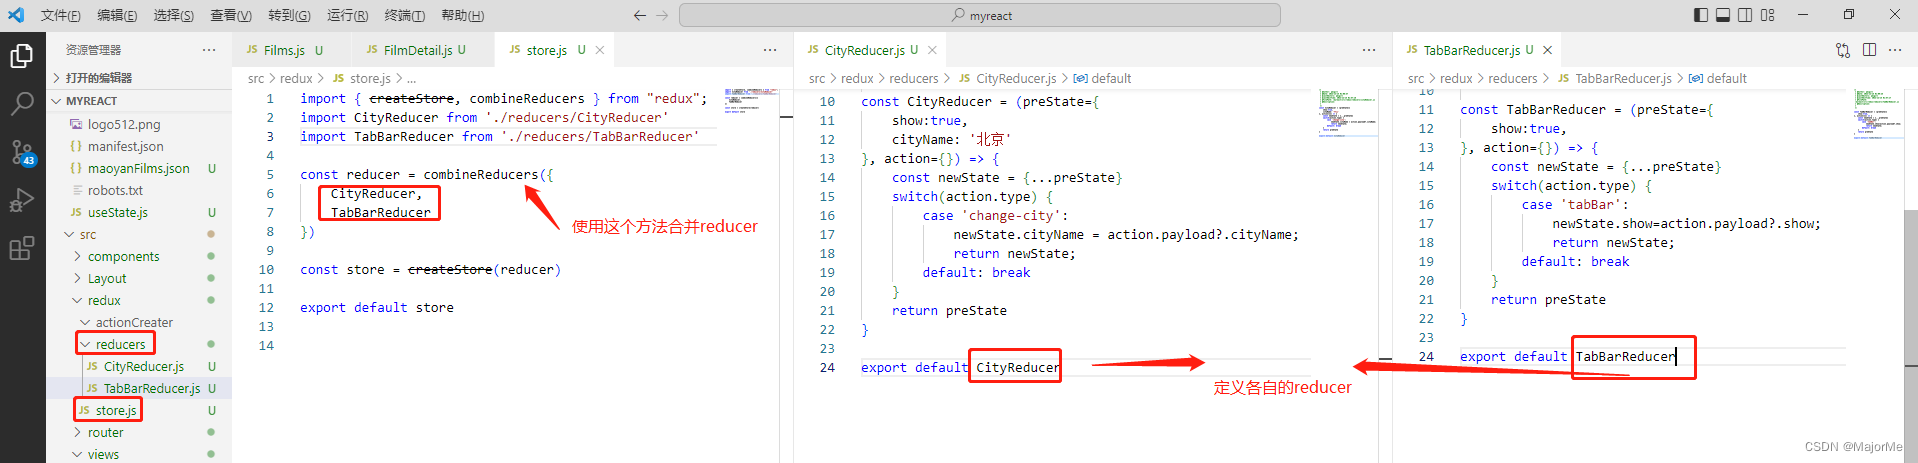Click 'redux' breadcrumb in store.js editor
The height and width of the screenshot is (463, 1918).
[296, 78]
